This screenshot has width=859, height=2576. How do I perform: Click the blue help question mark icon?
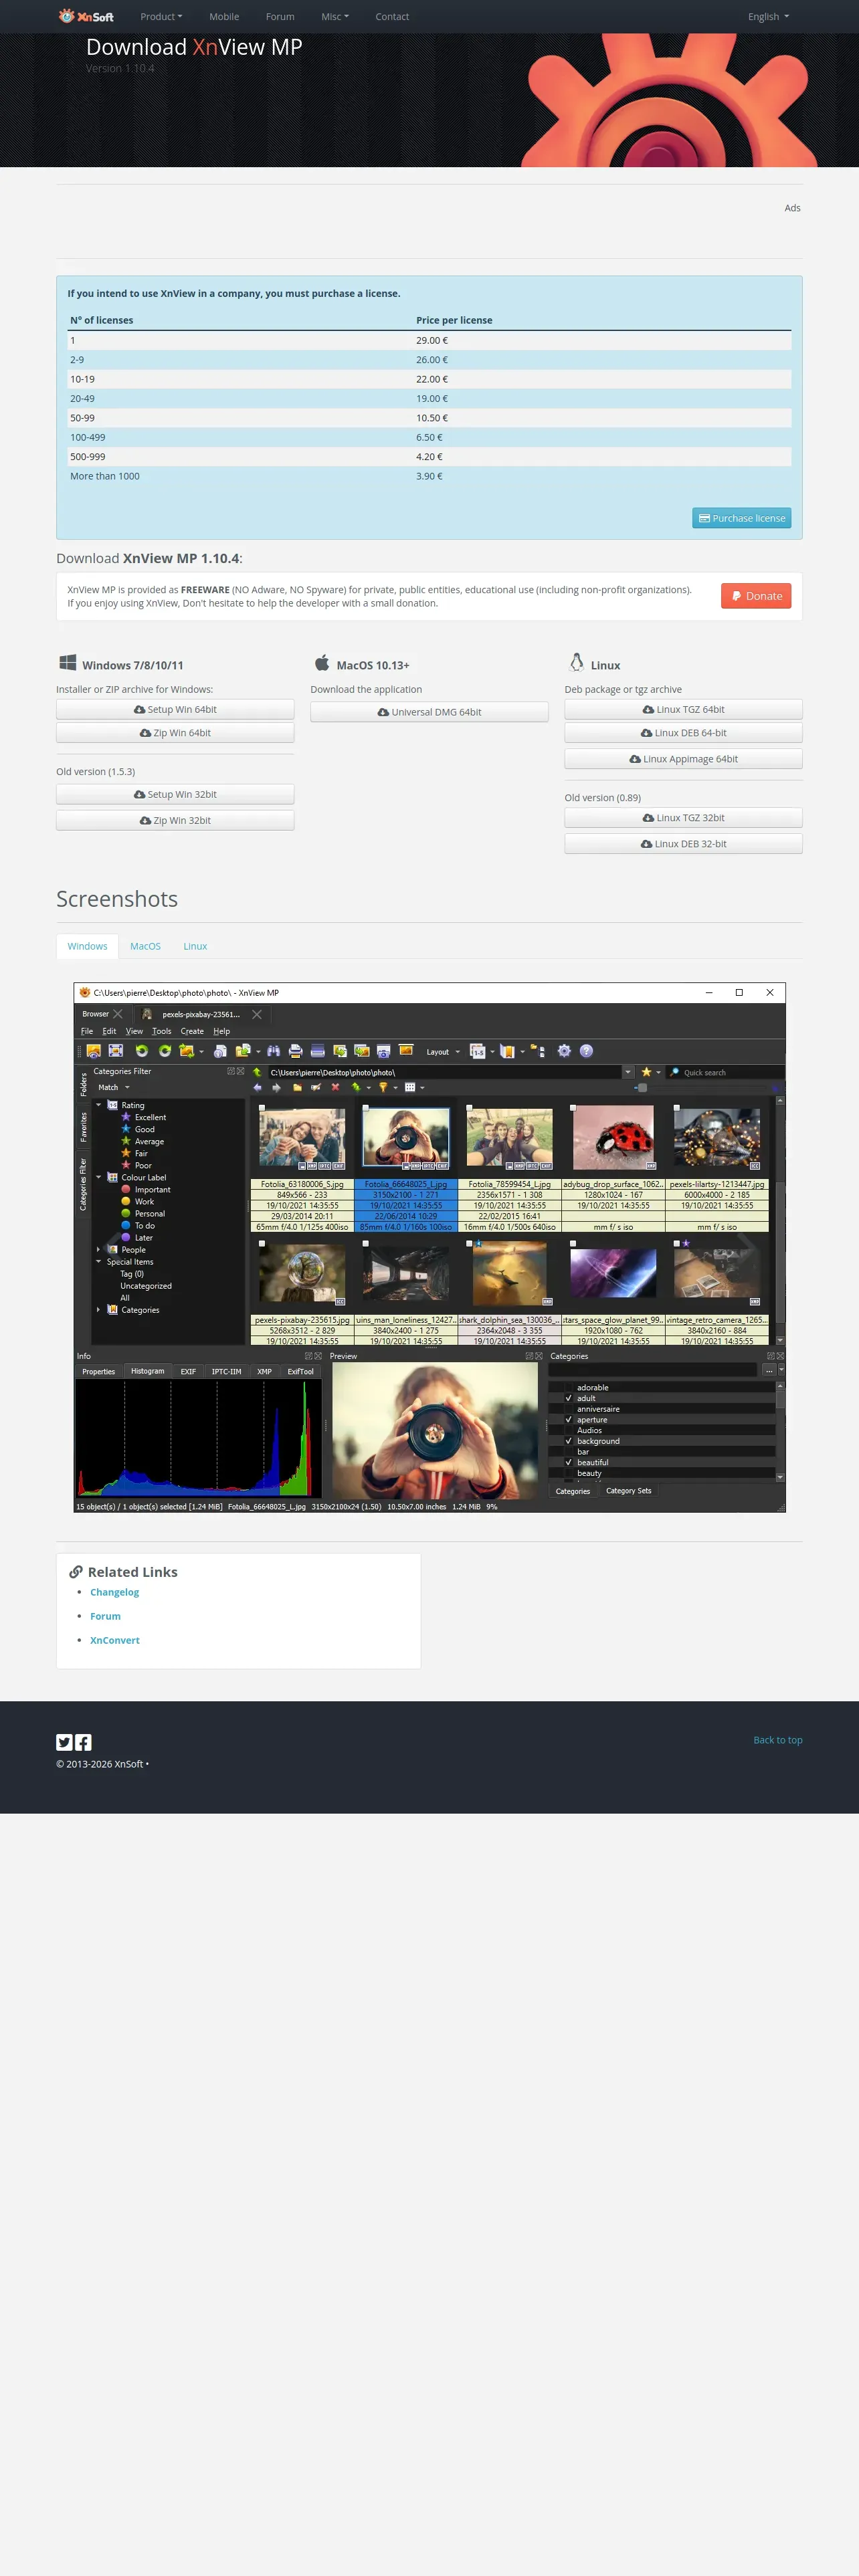tap(586, 1051)
